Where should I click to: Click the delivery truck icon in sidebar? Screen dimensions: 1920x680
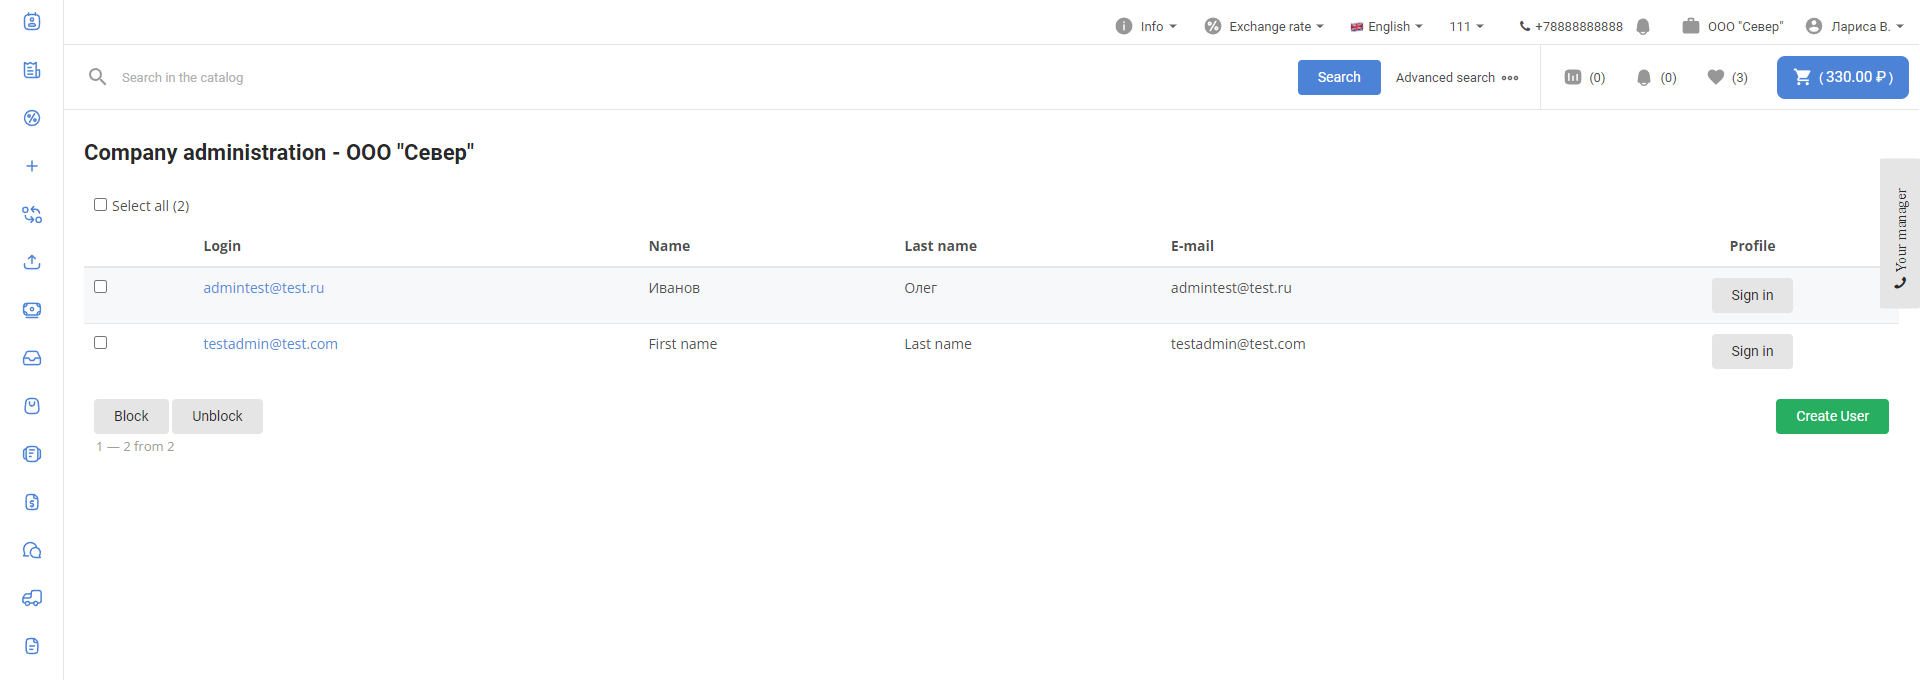click(x=32, y=598)
